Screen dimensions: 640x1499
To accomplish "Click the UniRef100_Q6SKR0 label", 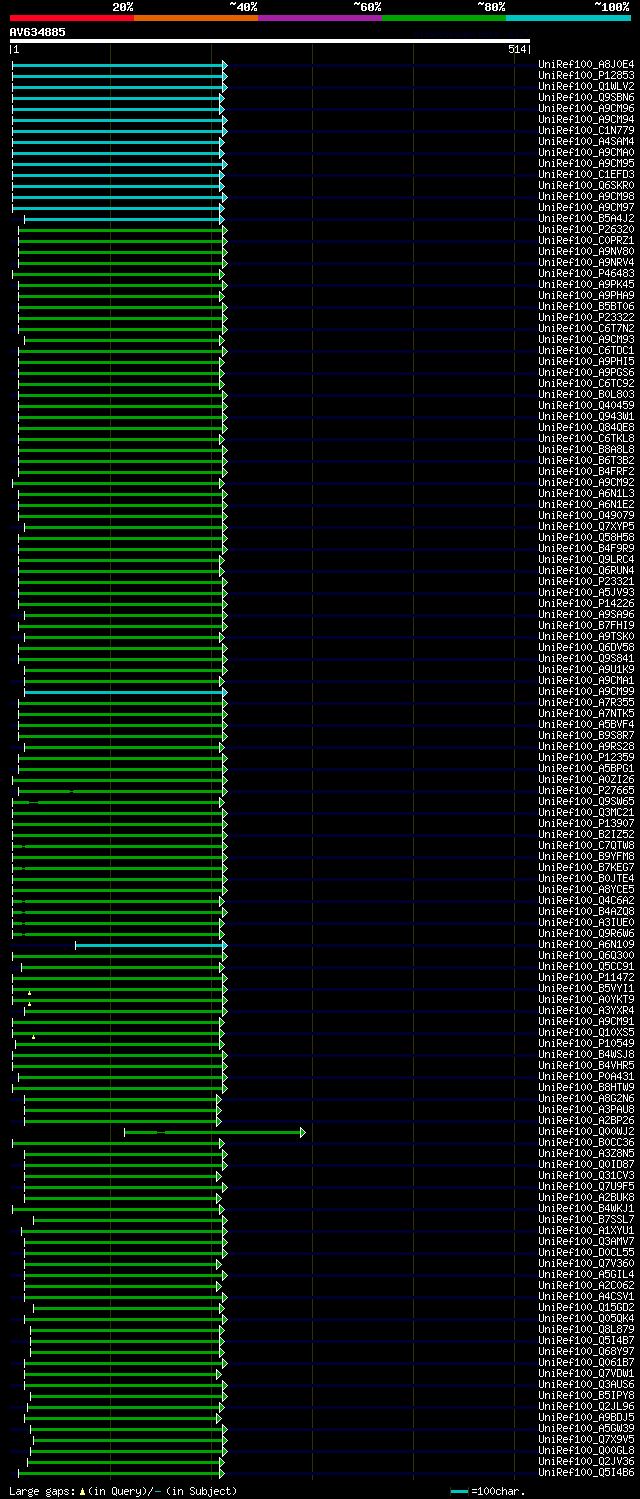I will (x=586, y=185).
